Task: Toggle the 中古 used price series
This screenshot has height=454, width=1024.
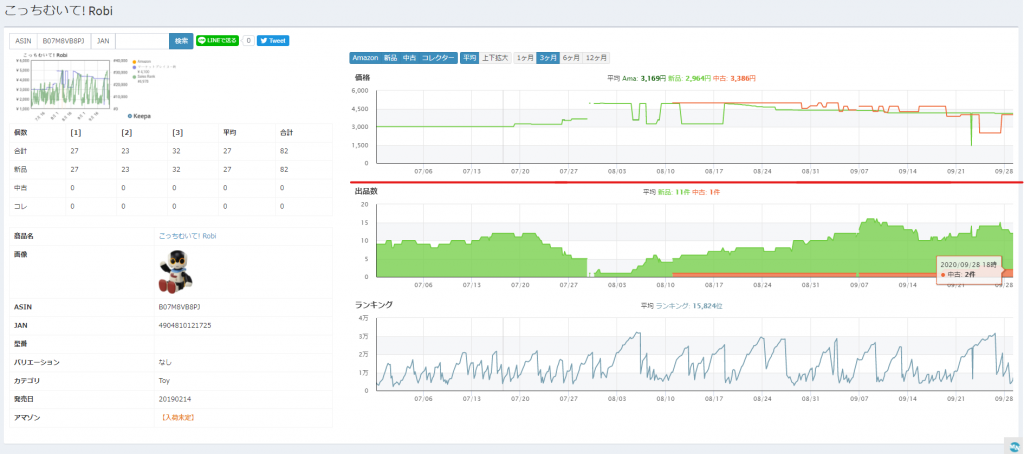Action: 409,58
